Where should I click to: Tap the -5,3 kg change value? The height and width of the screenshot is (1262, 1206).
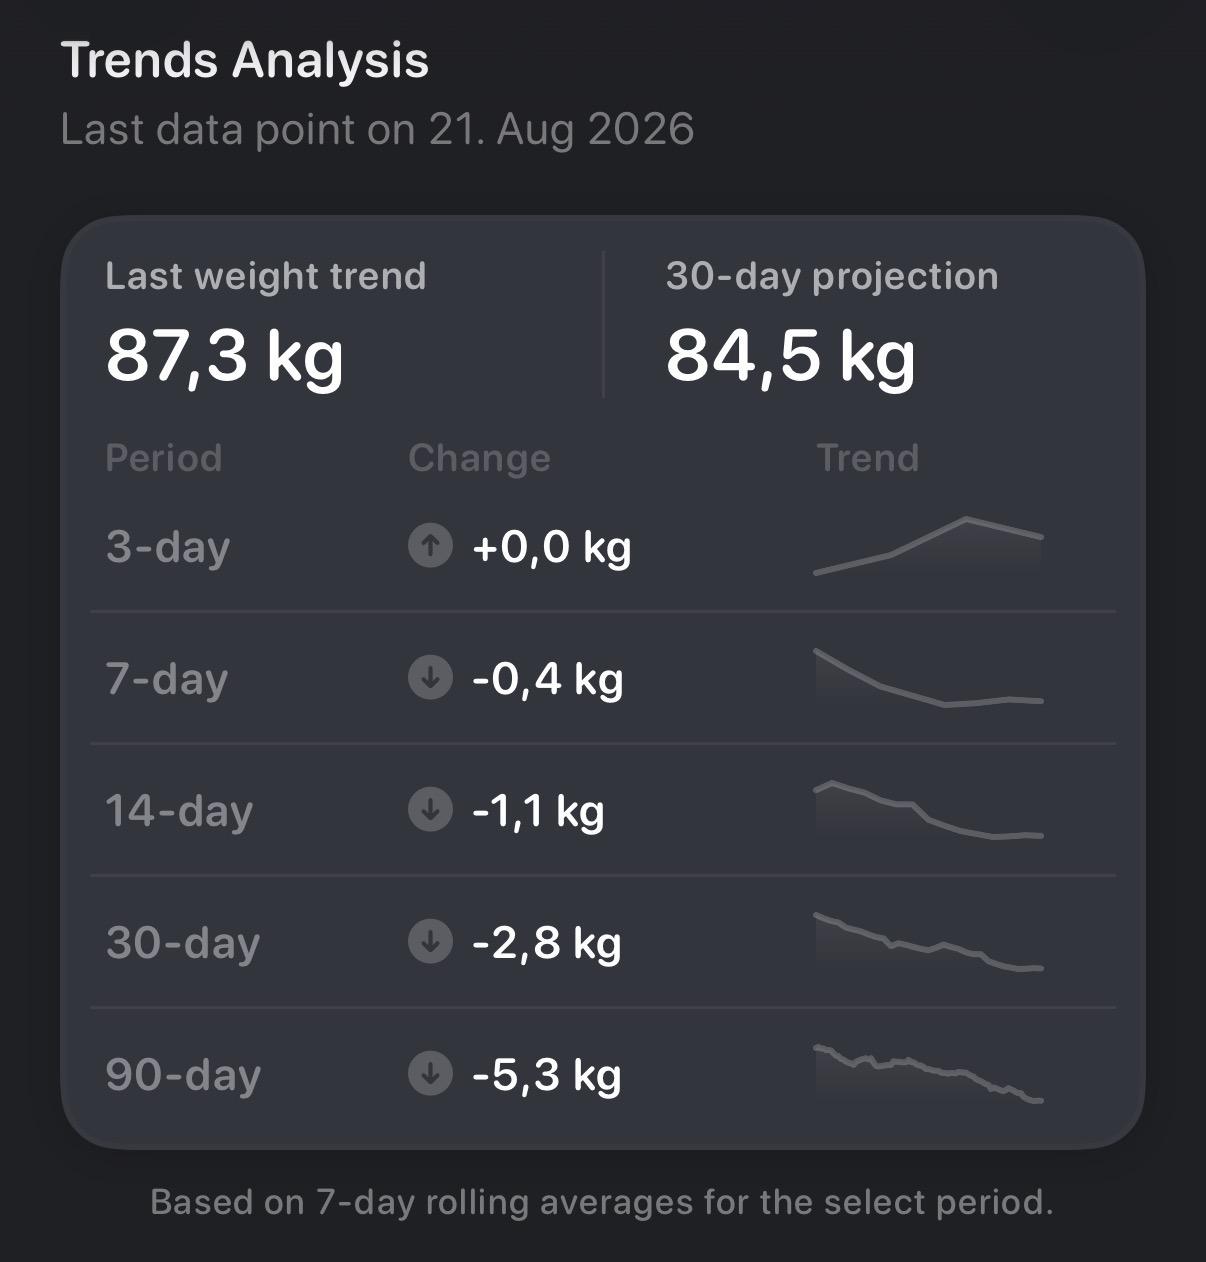[547, 1075]
